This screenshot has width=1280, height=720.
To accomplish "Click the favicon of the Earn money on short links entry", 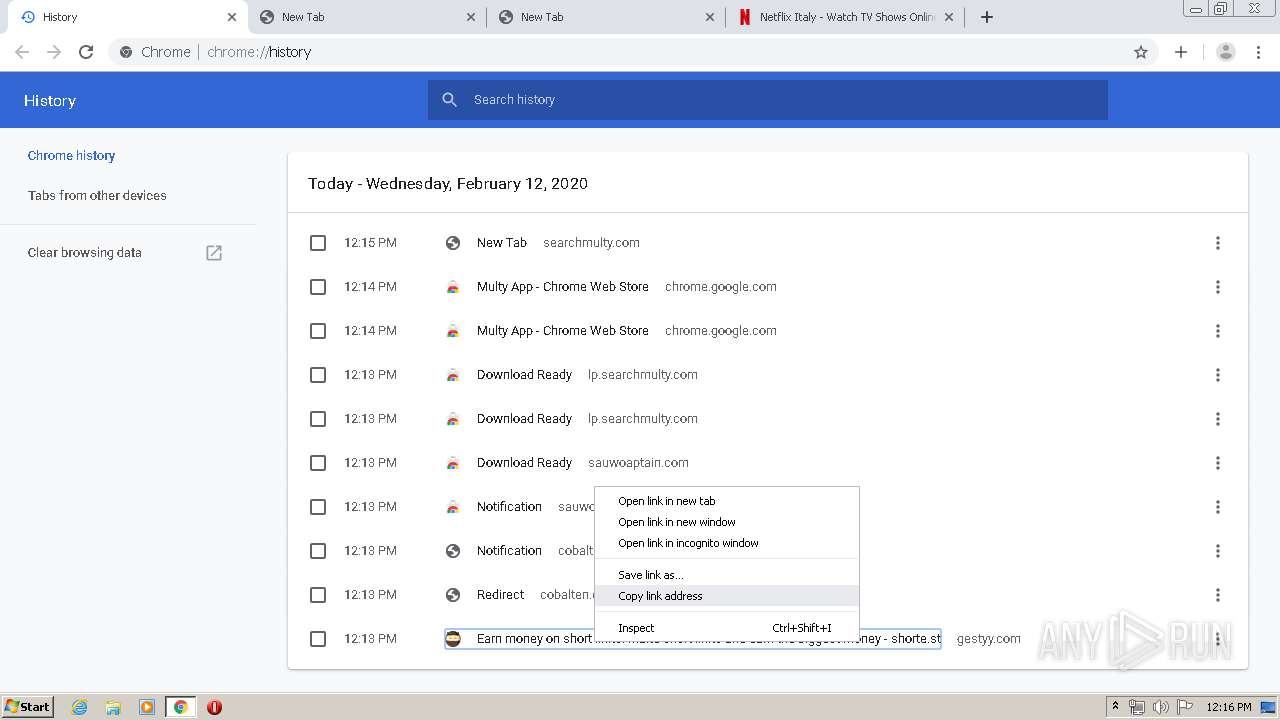I will click(453, 639).
